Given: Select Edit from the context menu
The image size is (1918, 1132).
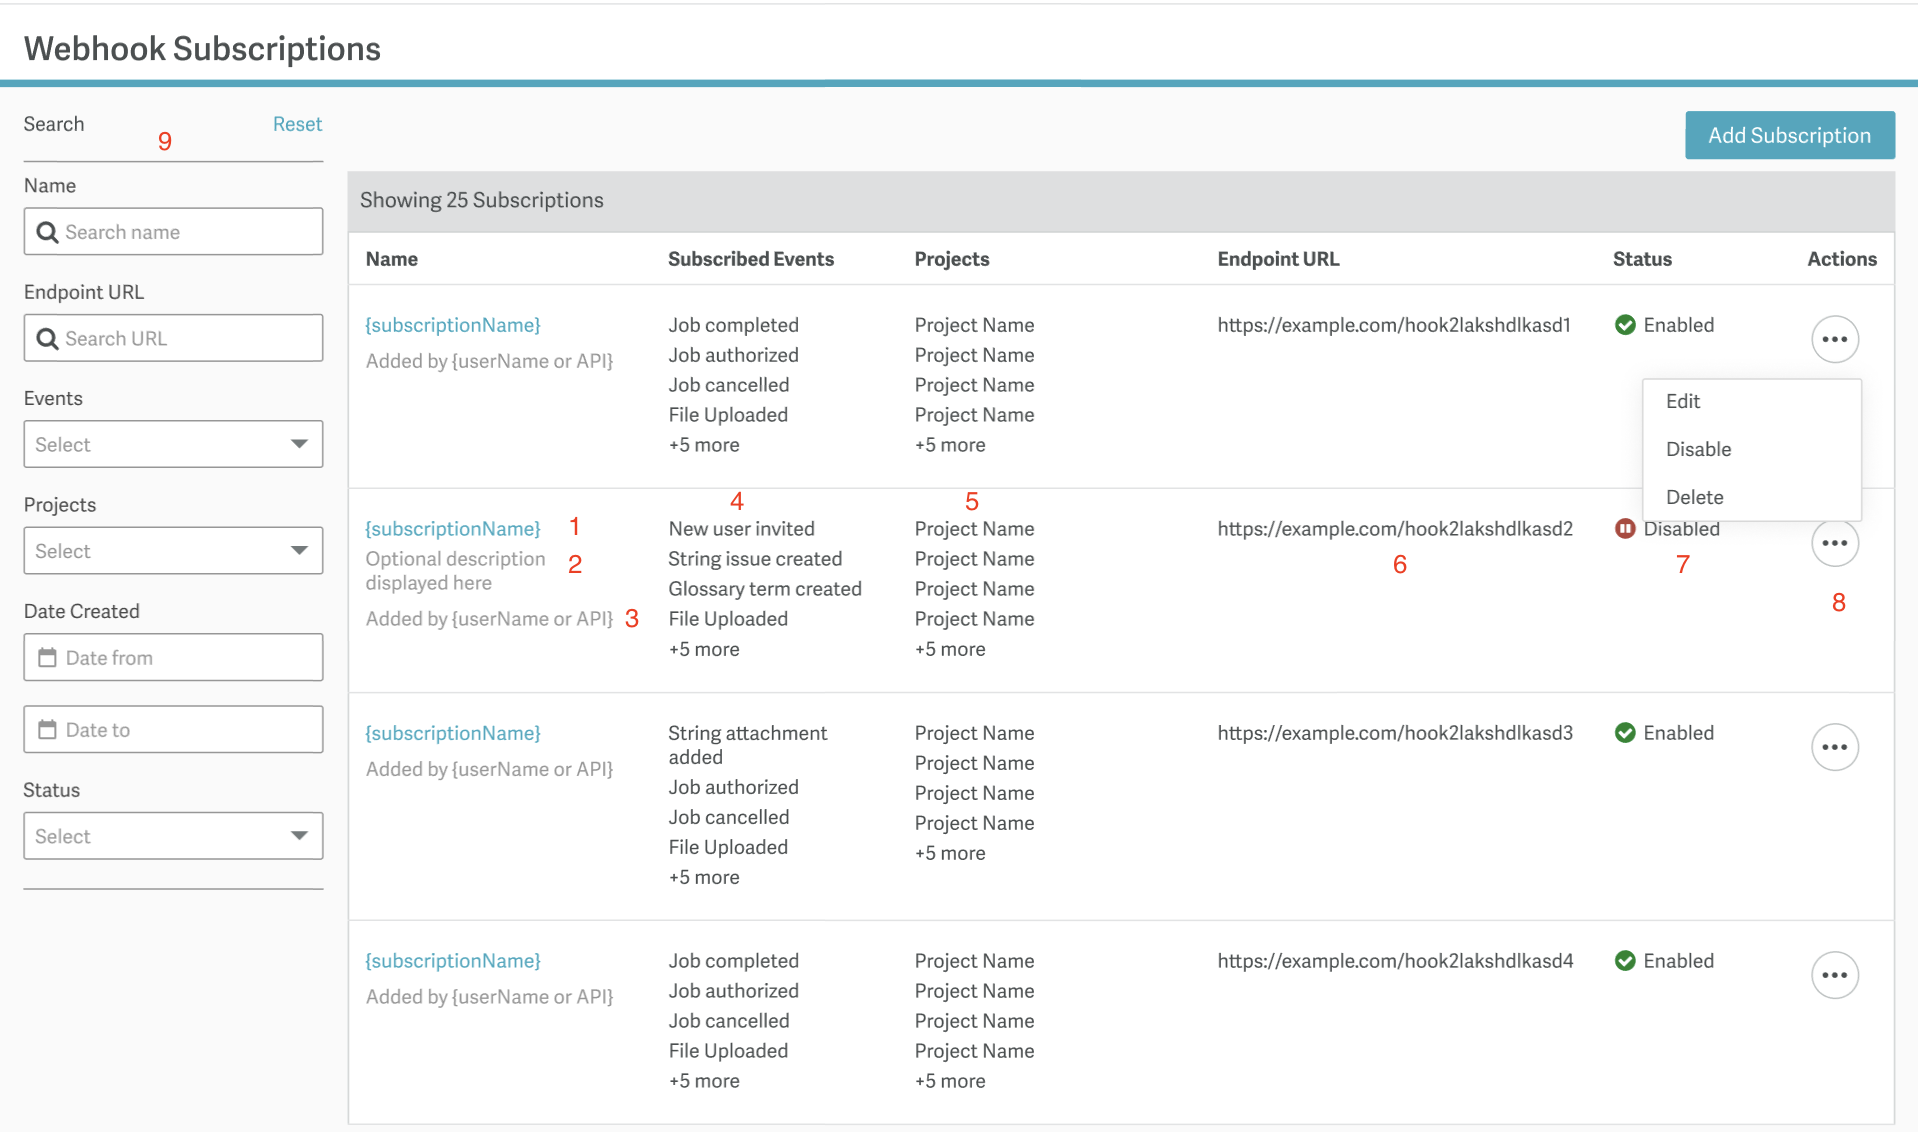Looking at the screenshot, I should coord(1683,401).
